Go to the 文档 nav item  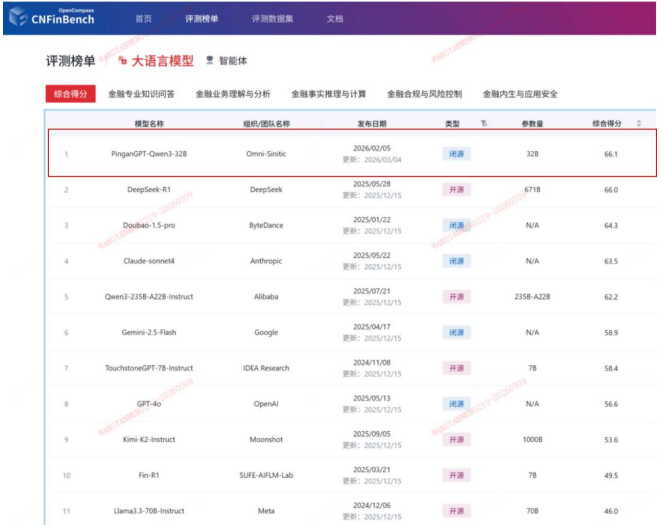pyautogui.click(x=335, y=18)
